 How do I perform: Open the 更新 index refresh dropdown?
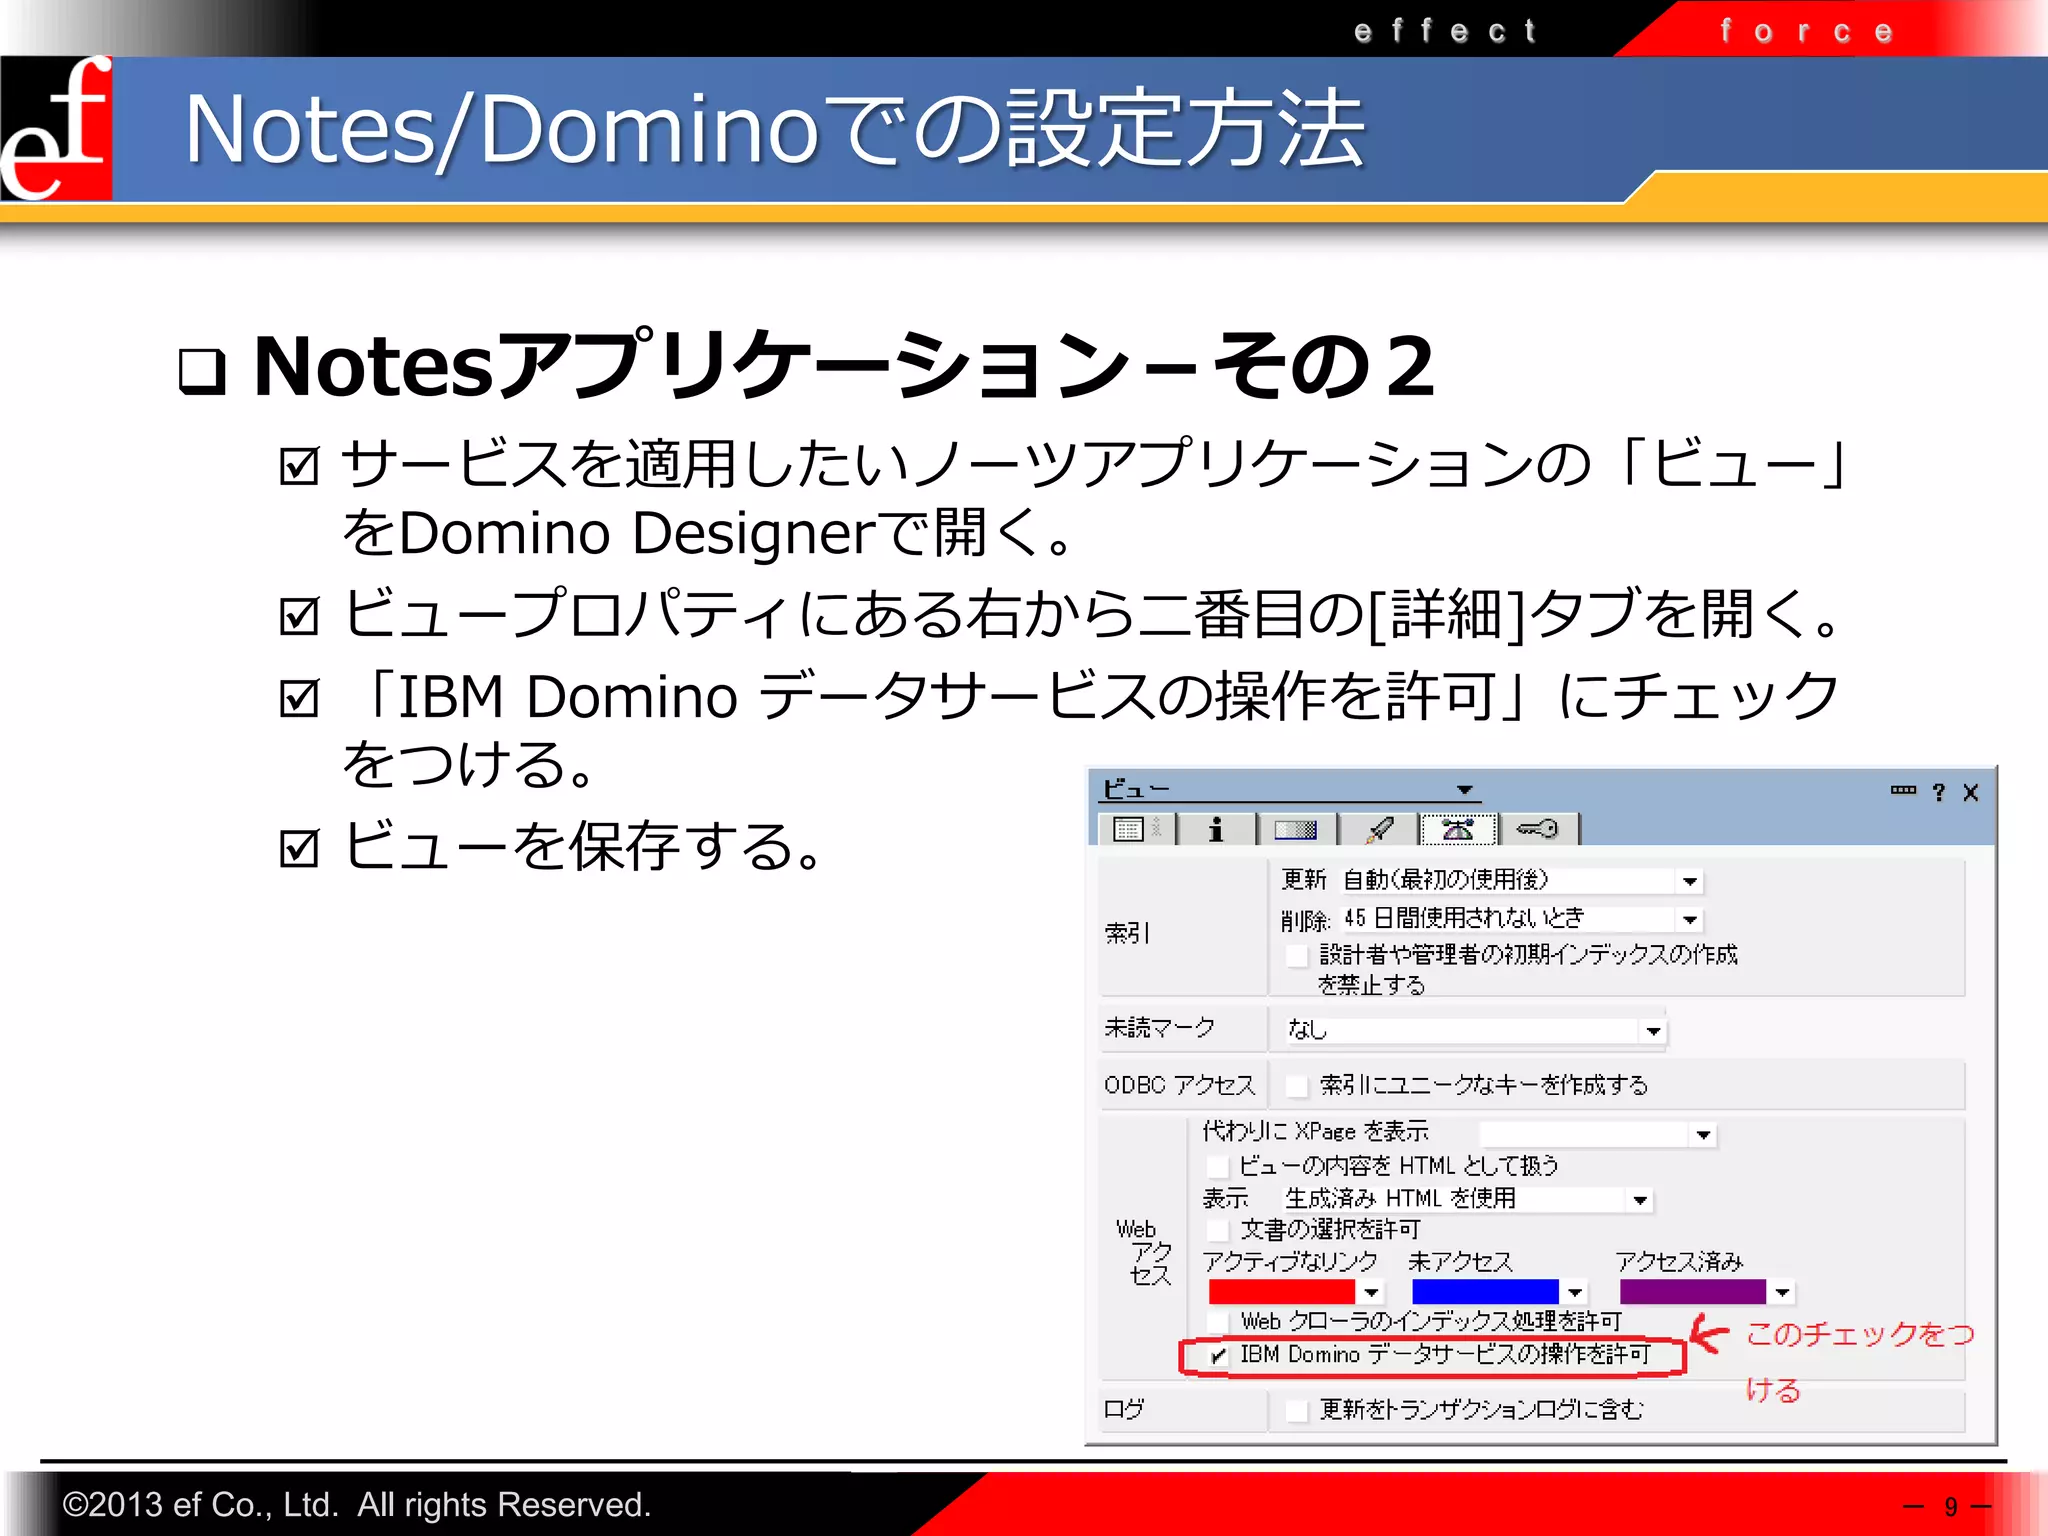(x=1690, y=881)
